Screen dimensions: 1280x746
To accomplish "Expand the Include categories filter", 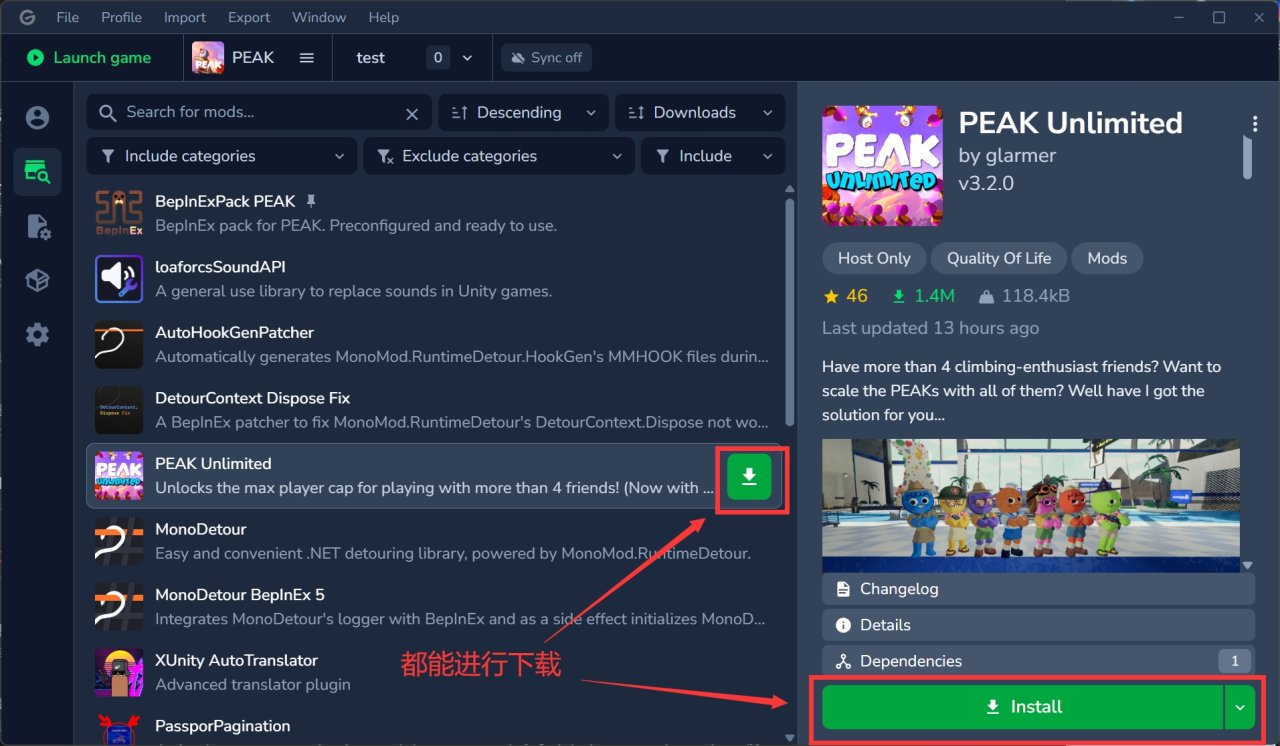I will pos(221,156).
